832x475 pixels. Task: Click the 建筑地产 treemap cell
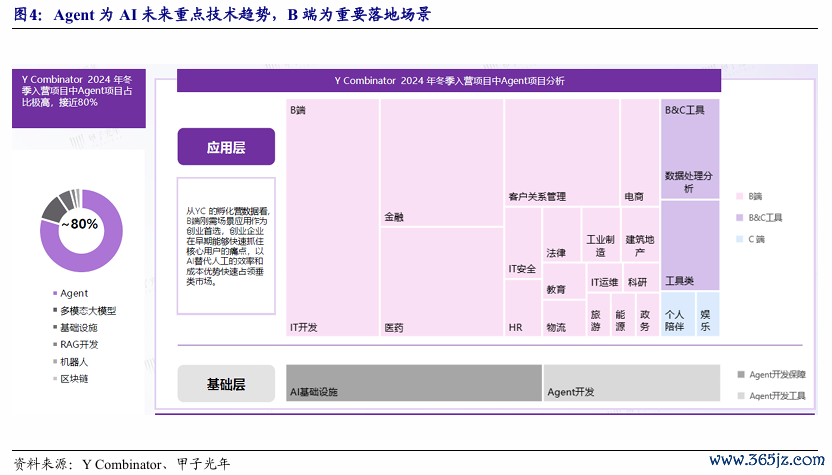tap(640, 234)
